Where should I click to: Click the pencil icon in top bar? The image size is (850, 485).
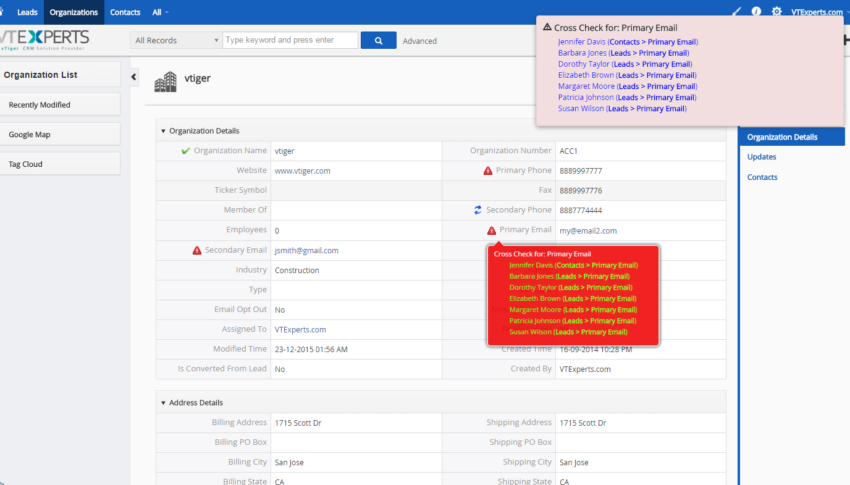coord(736,11)
